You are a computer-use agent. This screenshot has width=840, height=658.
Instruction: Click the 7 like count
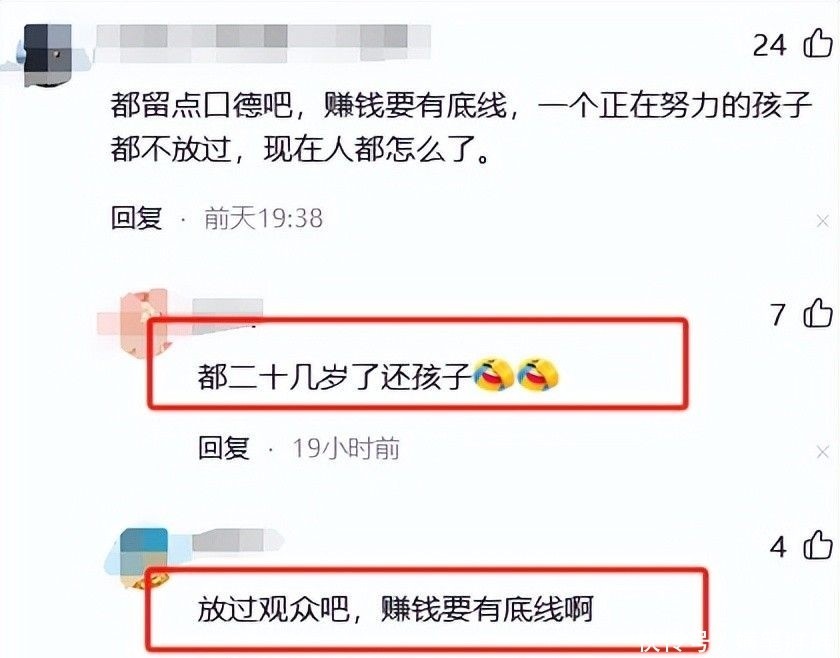(778, 315)
